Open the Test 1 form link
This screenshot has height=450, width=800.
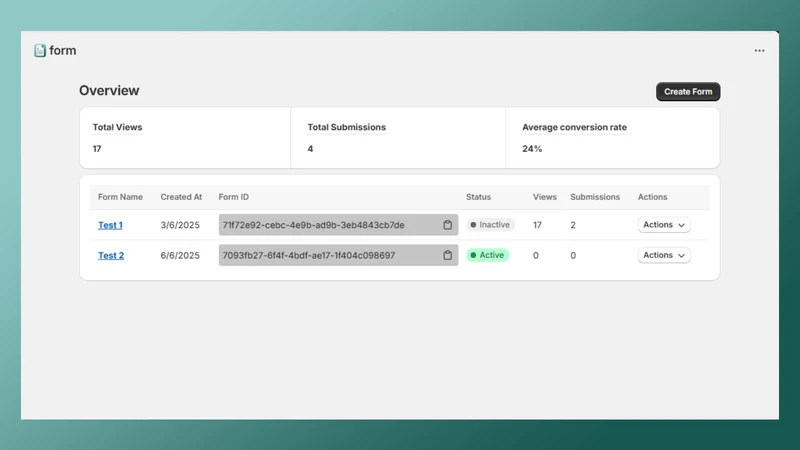[110, 225]
